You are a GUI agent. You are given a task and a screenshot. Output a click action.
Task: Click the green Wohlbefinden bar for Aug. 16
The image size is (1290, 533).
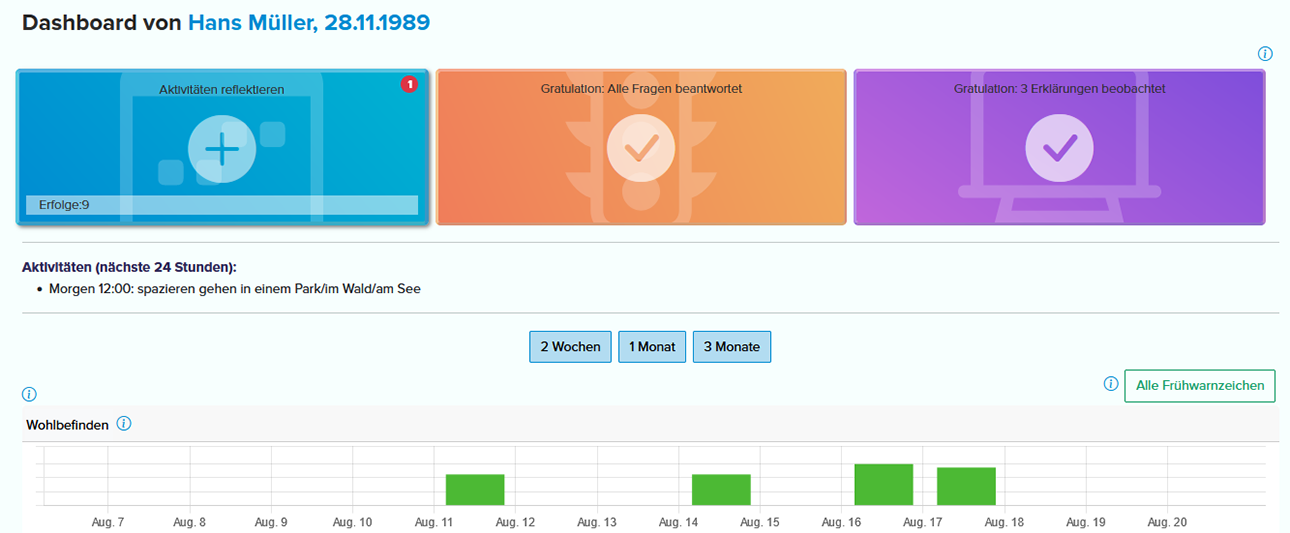pos(883,484)
